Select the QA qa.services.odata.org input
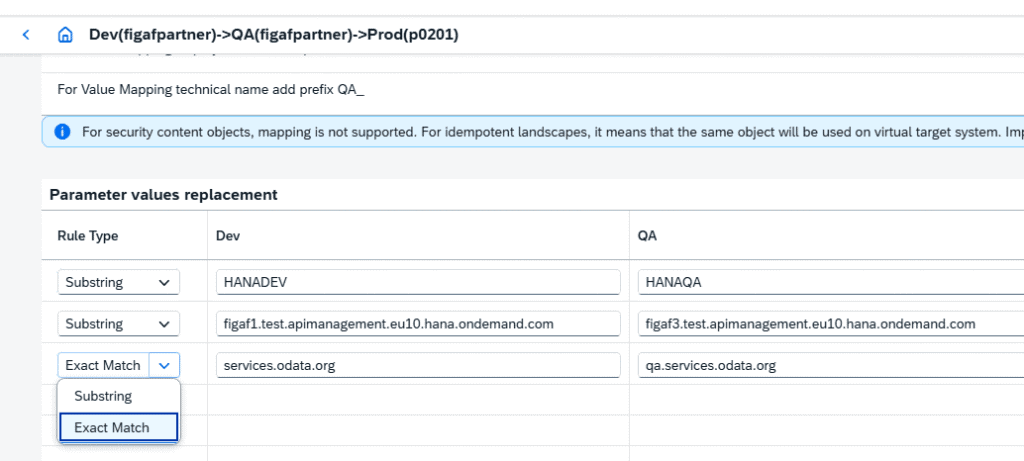The height and width of the screenshot is (461, 1024). 831,366
